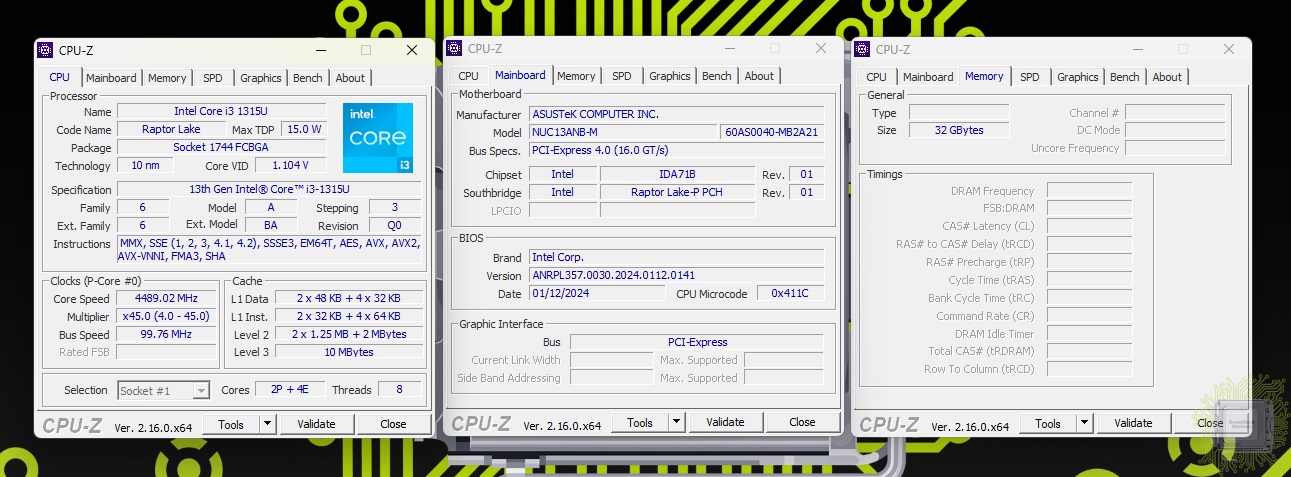1291x477 pixels.
Task: Select the CPU tab in left window
Action: click(x=60, y=77)
